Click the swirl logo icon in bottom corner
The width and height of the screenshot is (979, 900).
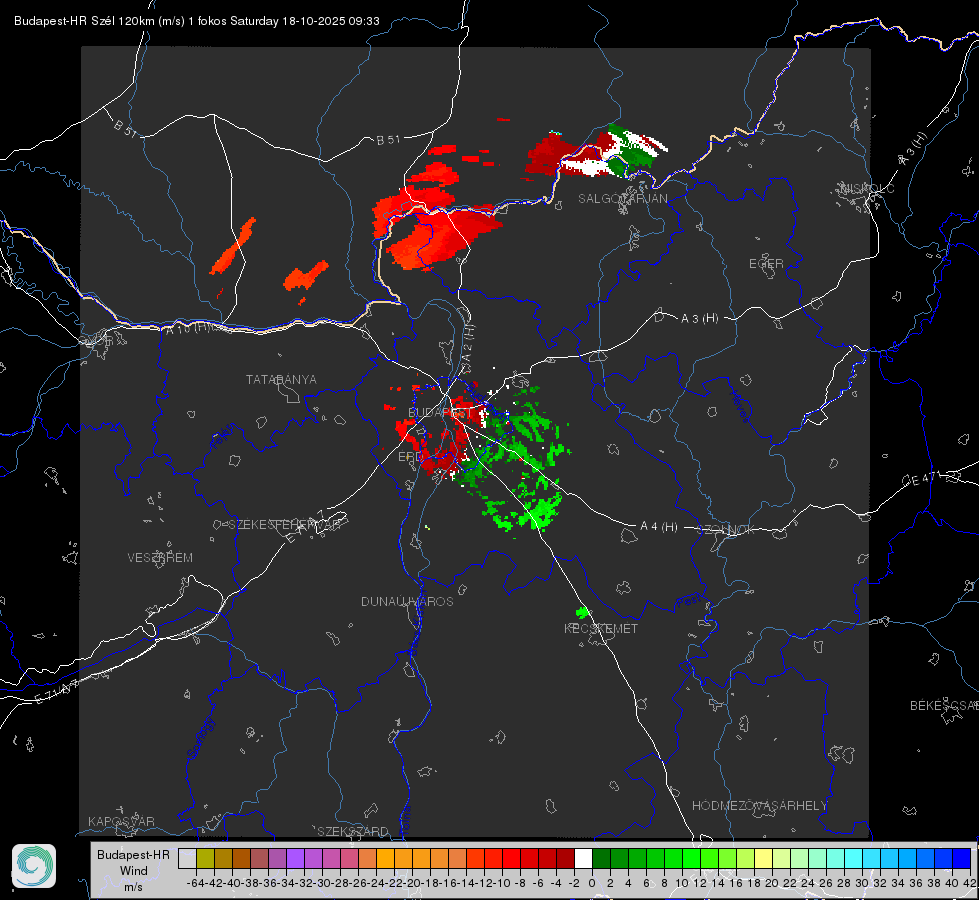[34, 866]
